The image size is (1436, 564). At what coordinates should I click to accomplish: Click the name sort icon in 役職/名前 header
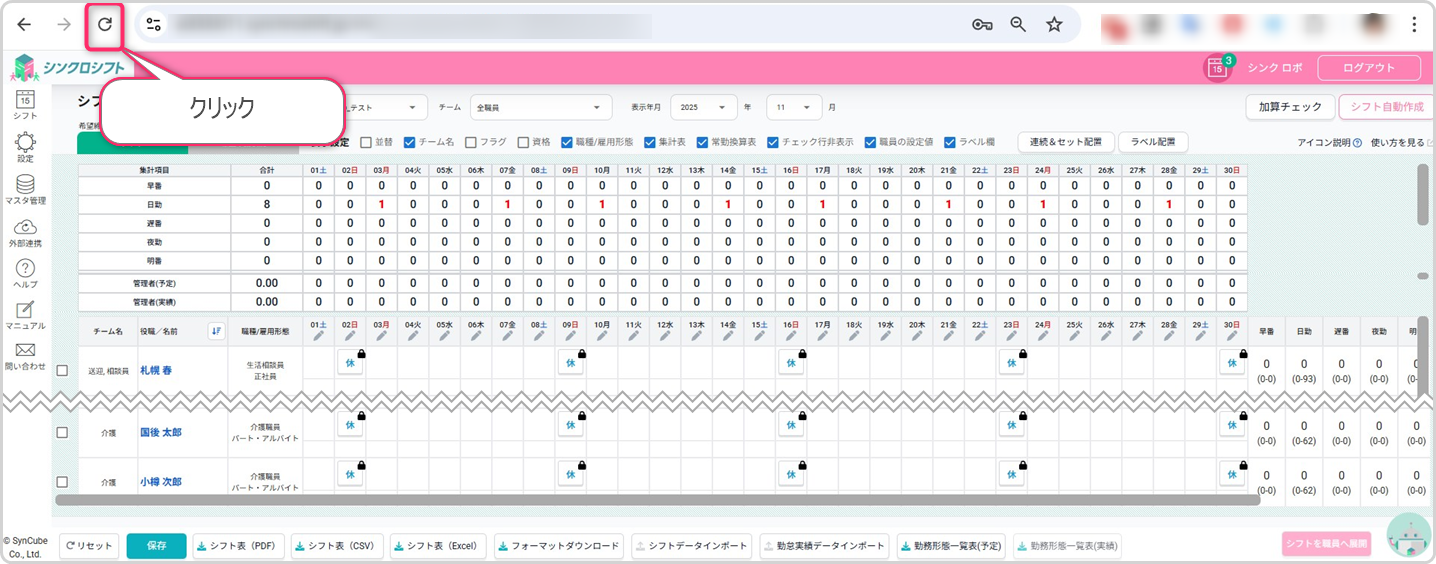[x=216, y=331]
